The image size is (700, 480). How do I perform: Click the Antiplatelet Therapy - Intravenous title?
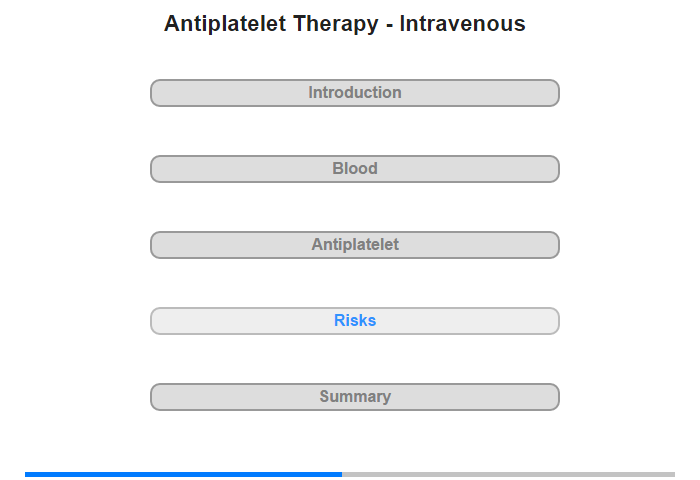click(345, 24)
